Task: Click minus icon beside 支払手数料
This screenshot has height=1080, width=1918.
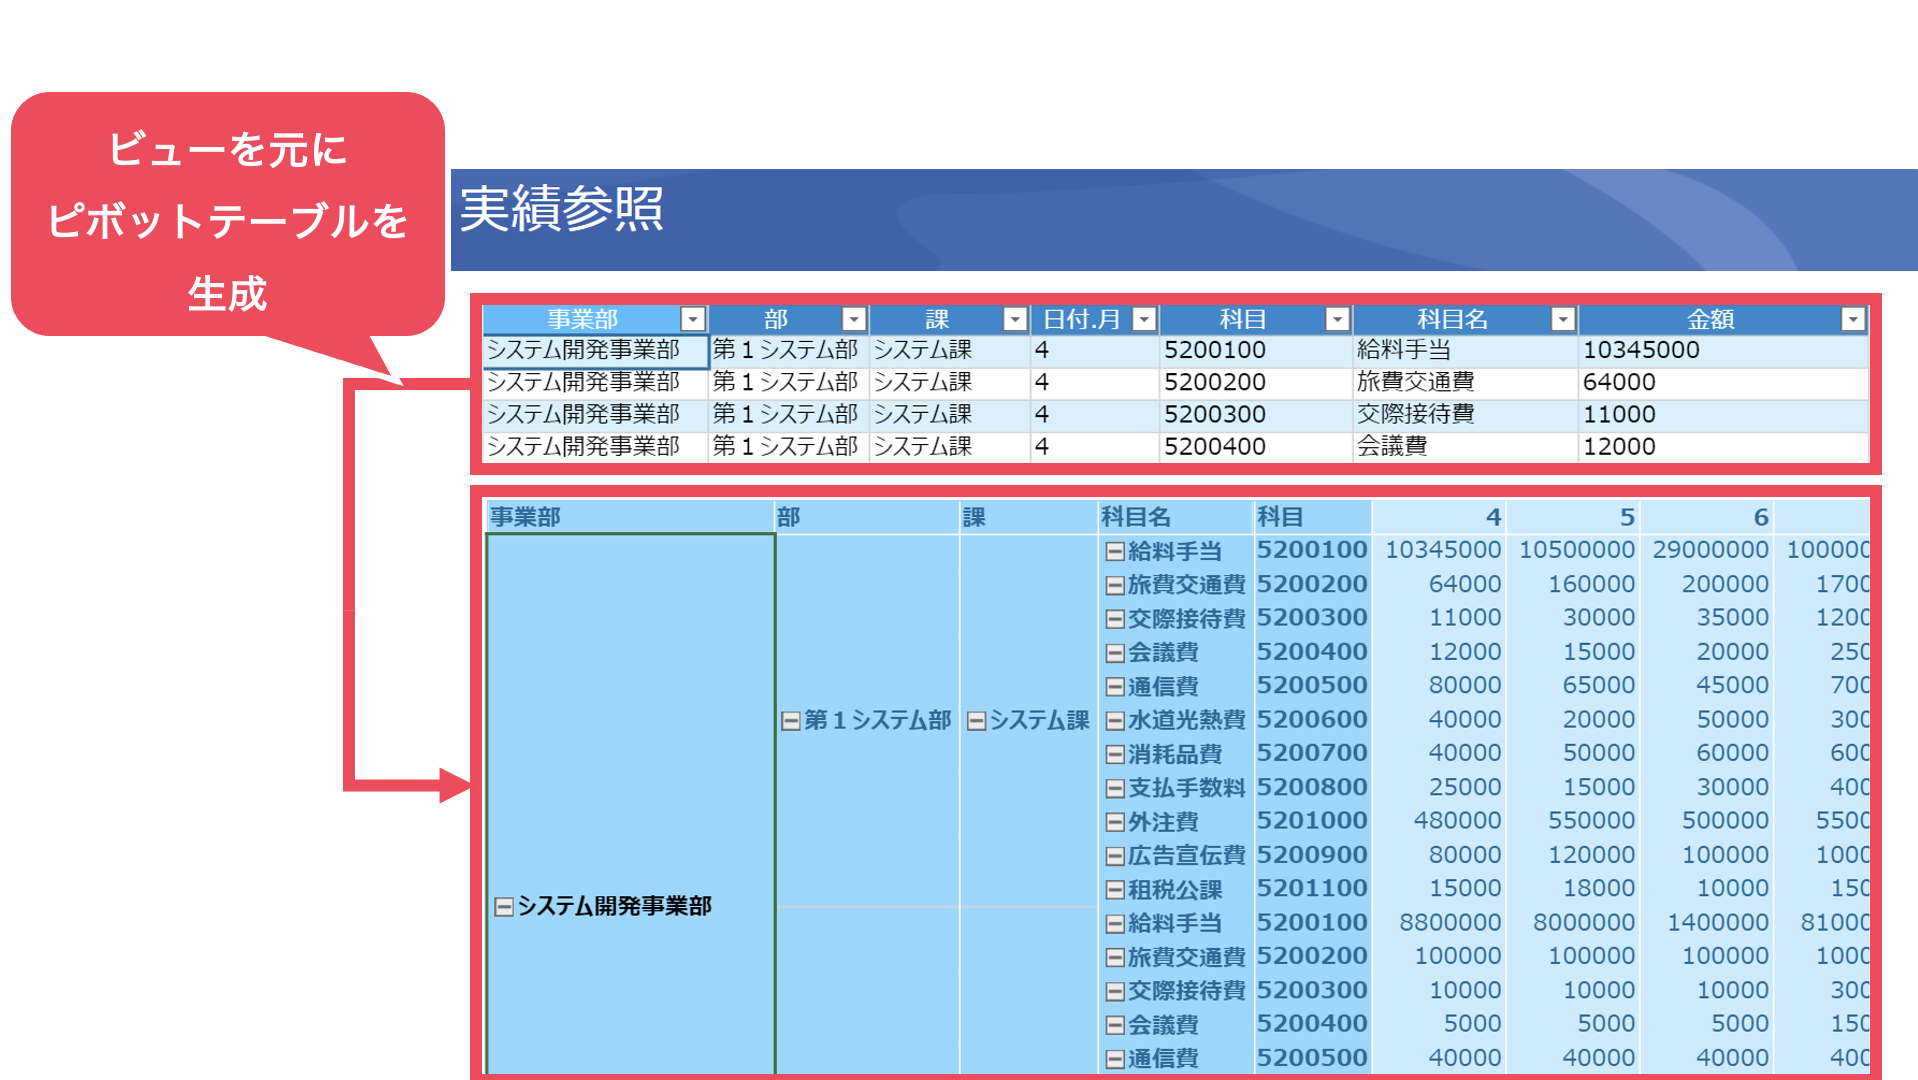Action: 1114,789
